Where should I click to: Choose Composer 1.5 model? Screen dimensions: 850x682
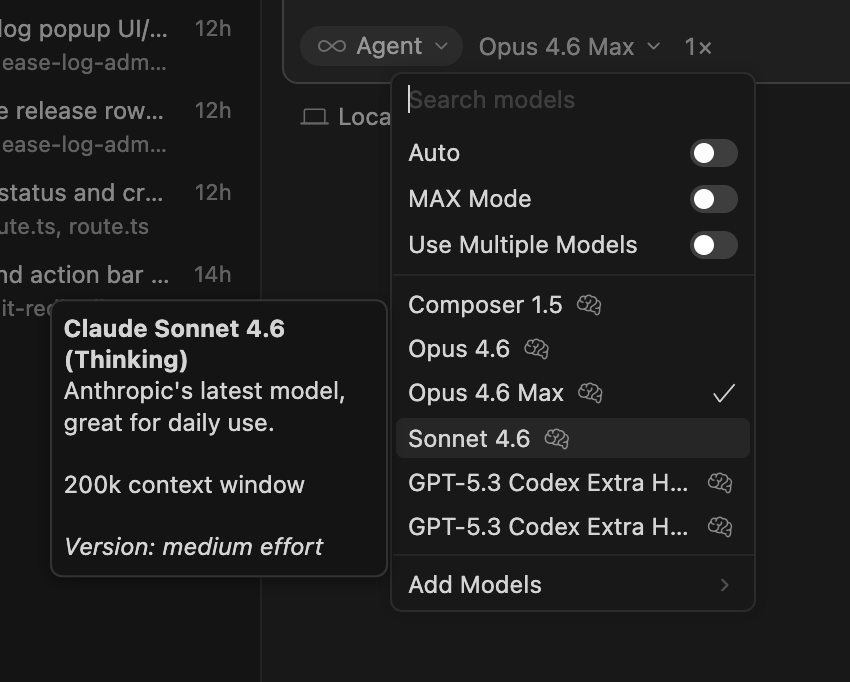485,305
